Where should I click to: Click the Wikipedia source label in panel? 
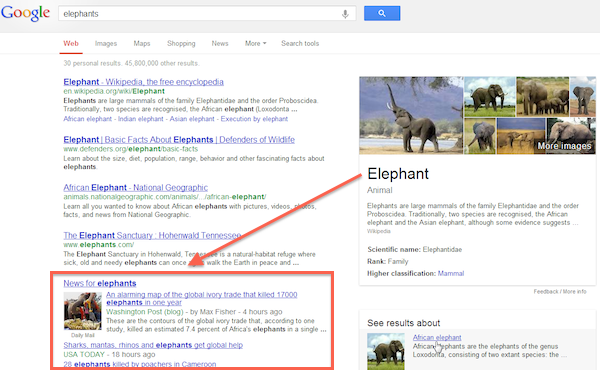click(378, 231)
